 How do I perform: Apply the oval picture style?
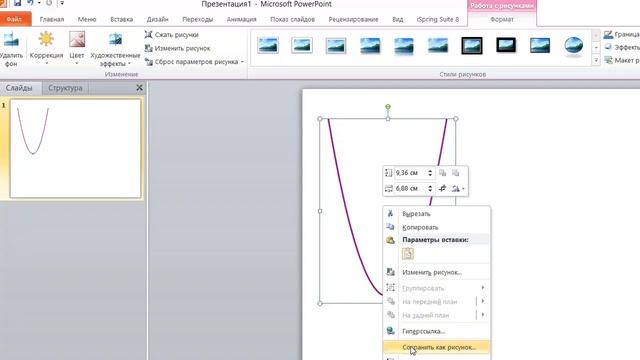tap(574, 45)
